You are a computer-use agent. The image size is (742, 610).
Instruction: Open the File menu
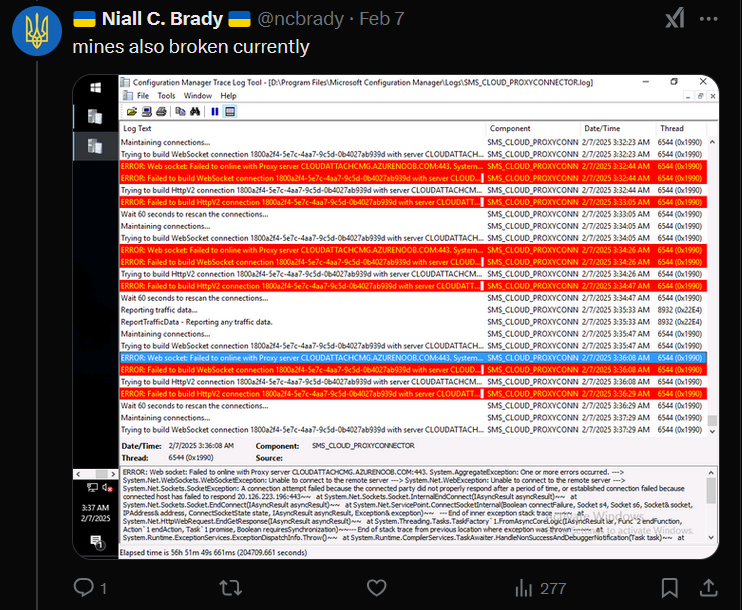click(143, 96)
